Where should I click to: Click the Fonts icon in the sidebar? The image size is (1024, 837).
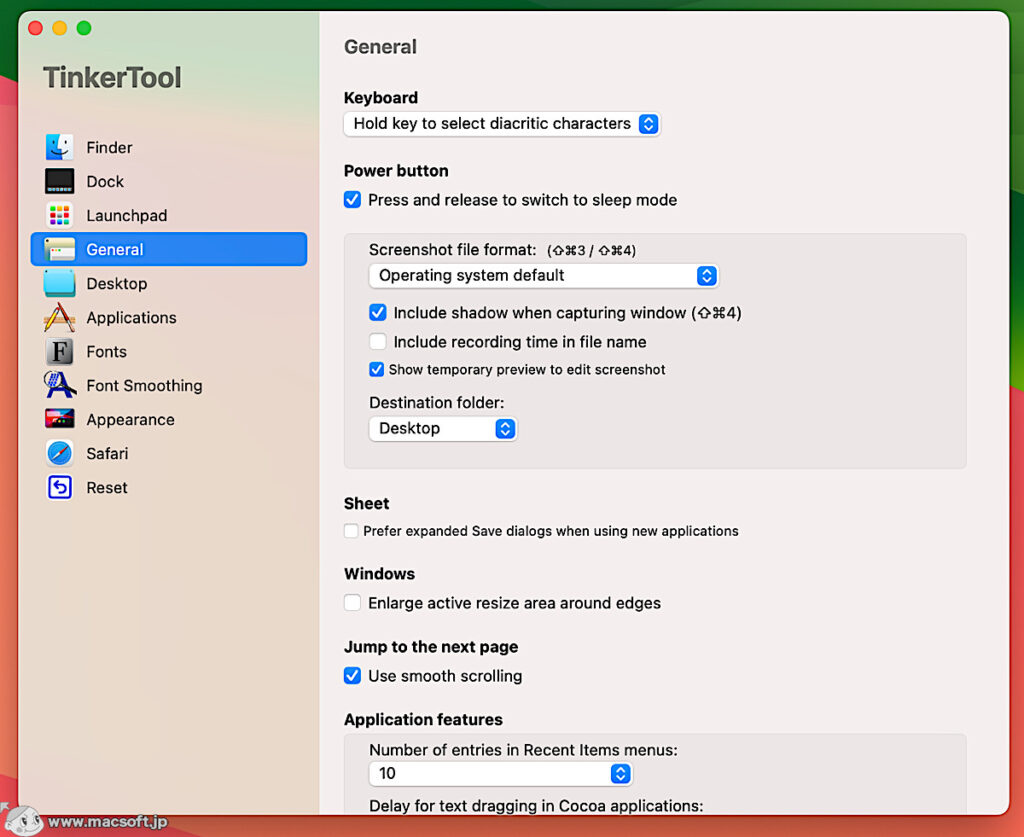click(x=62, y=351)
